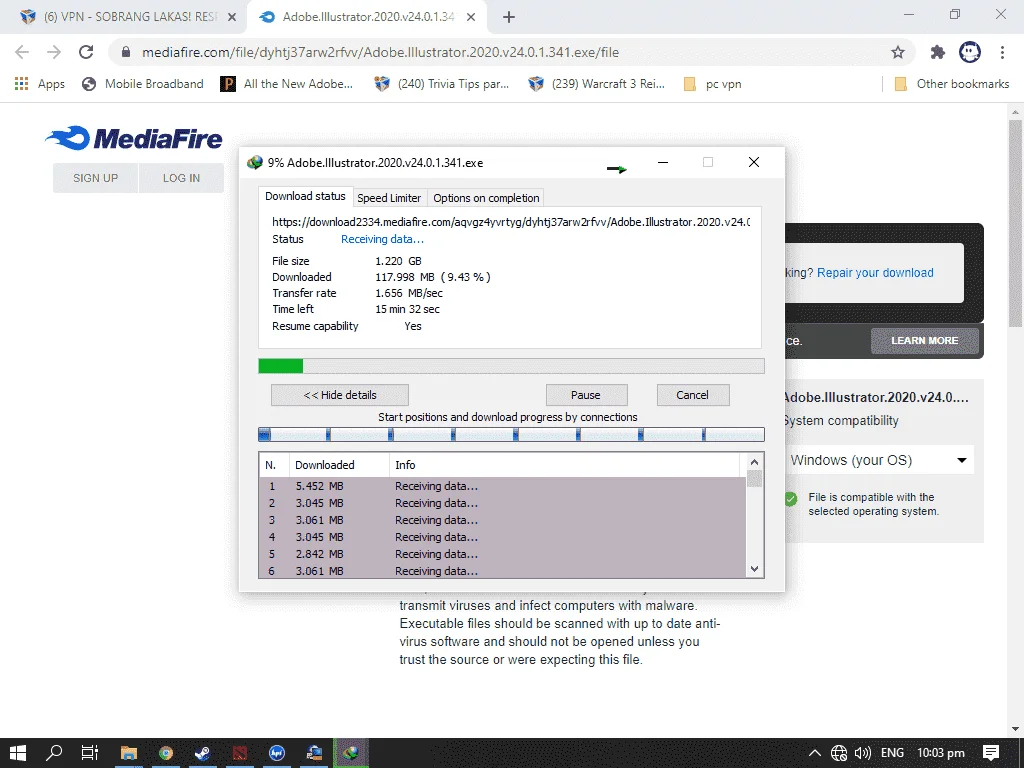Click connections list scroll down arrow
Screen dimensions: 1024x768
click(x=754, y=569)
